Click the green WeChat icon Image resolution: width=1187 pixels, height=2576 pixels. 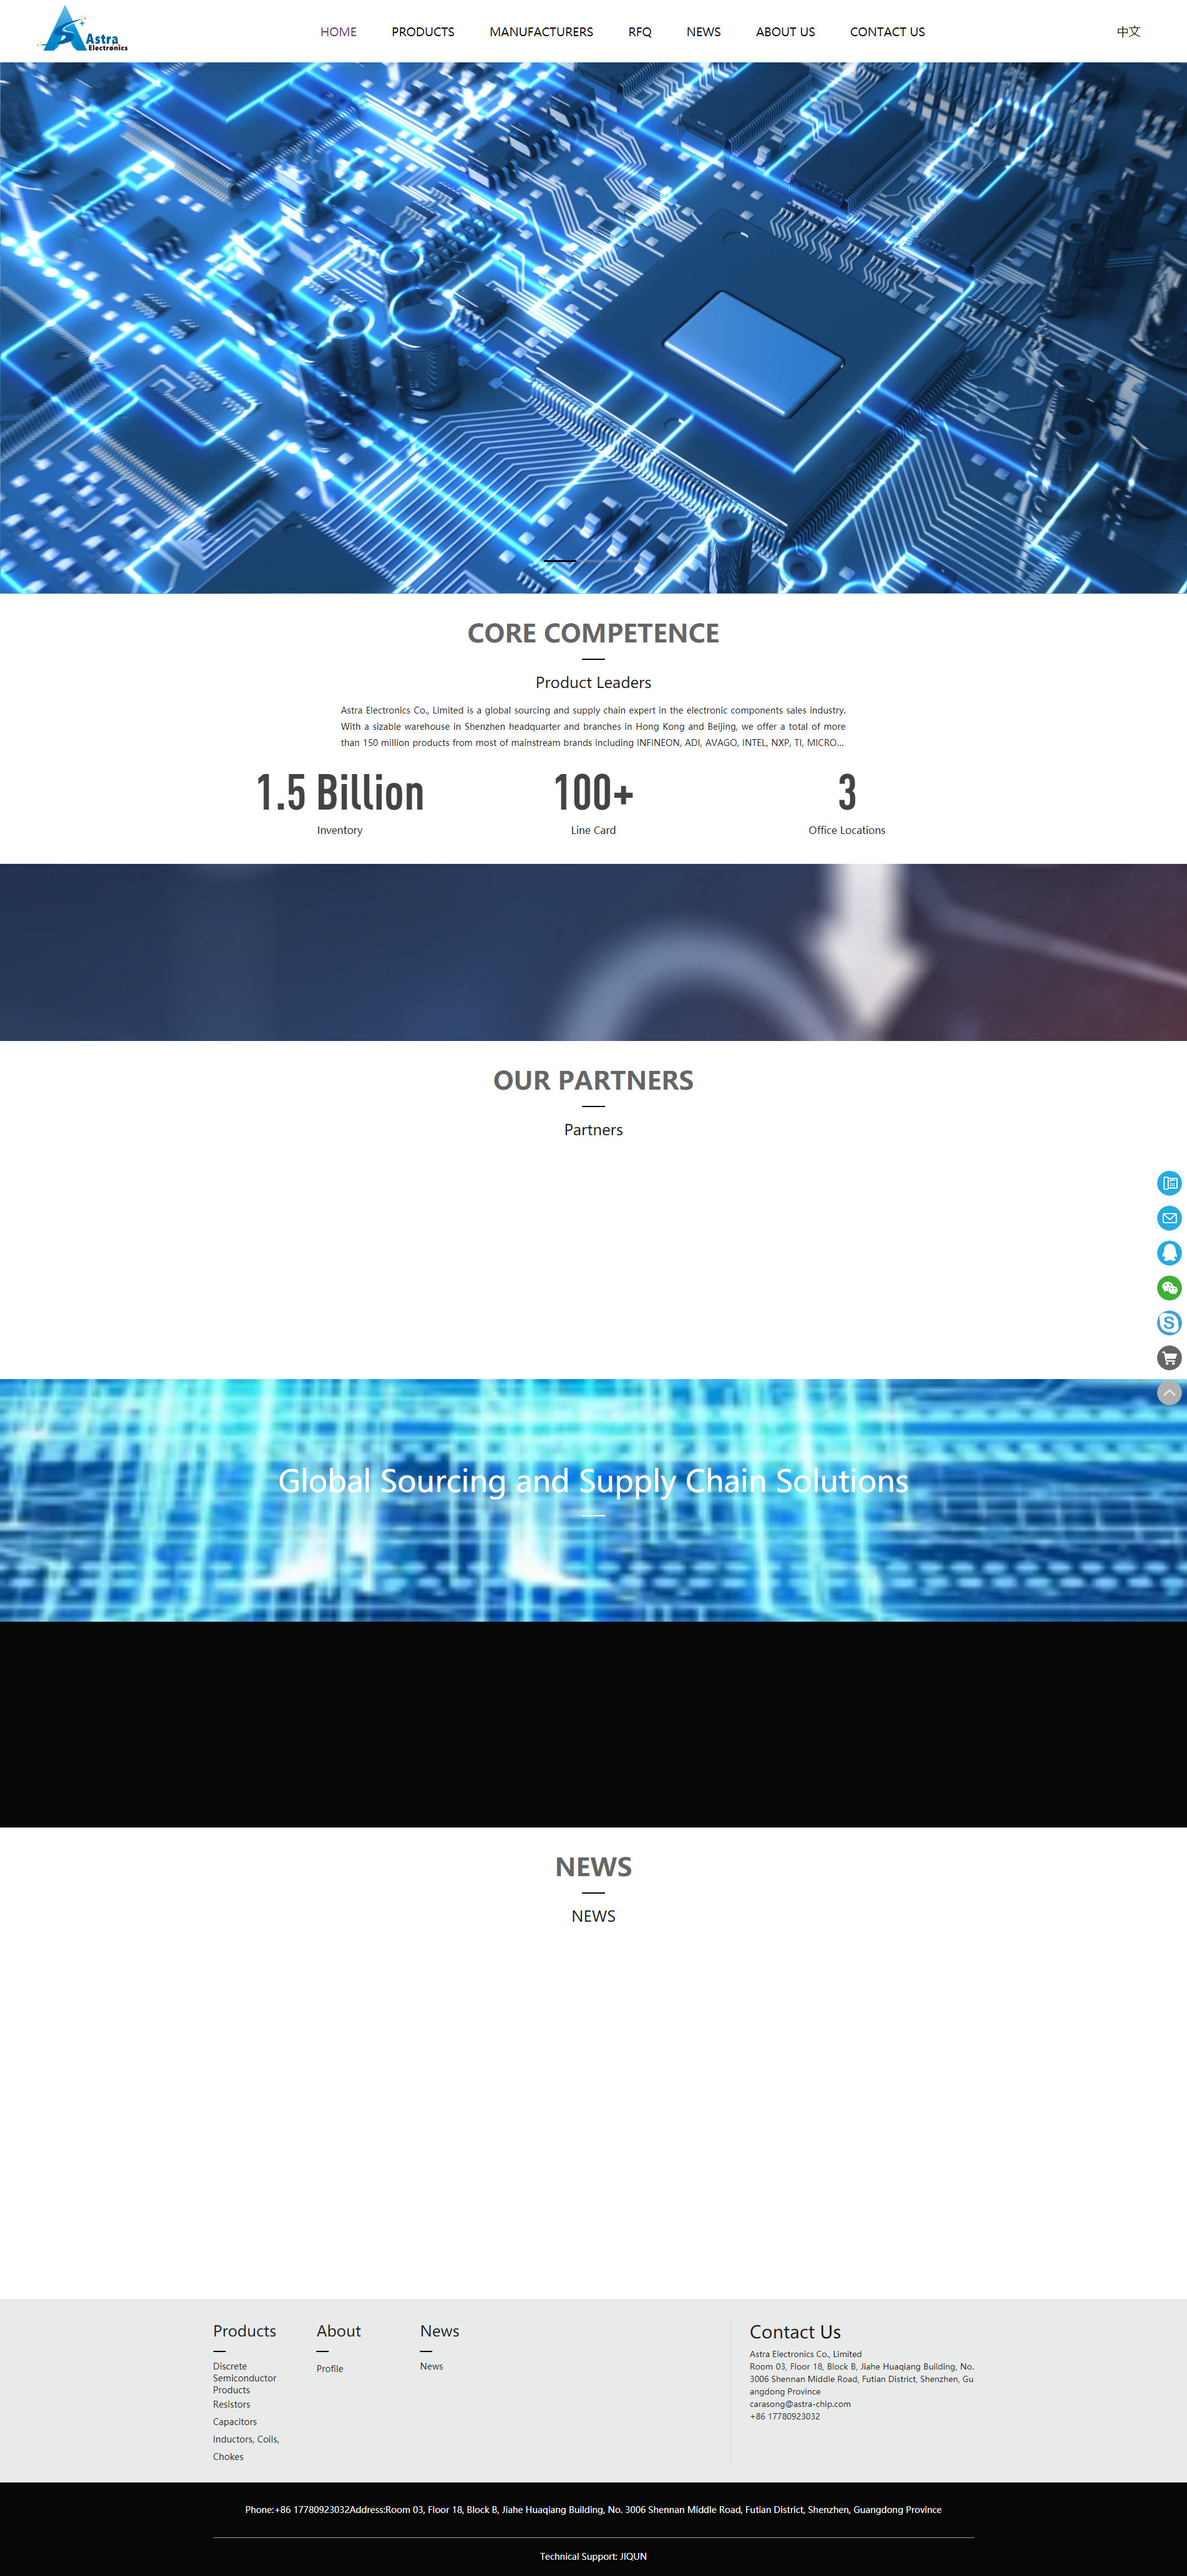pyautogui.click(x=1168, y=1288)
